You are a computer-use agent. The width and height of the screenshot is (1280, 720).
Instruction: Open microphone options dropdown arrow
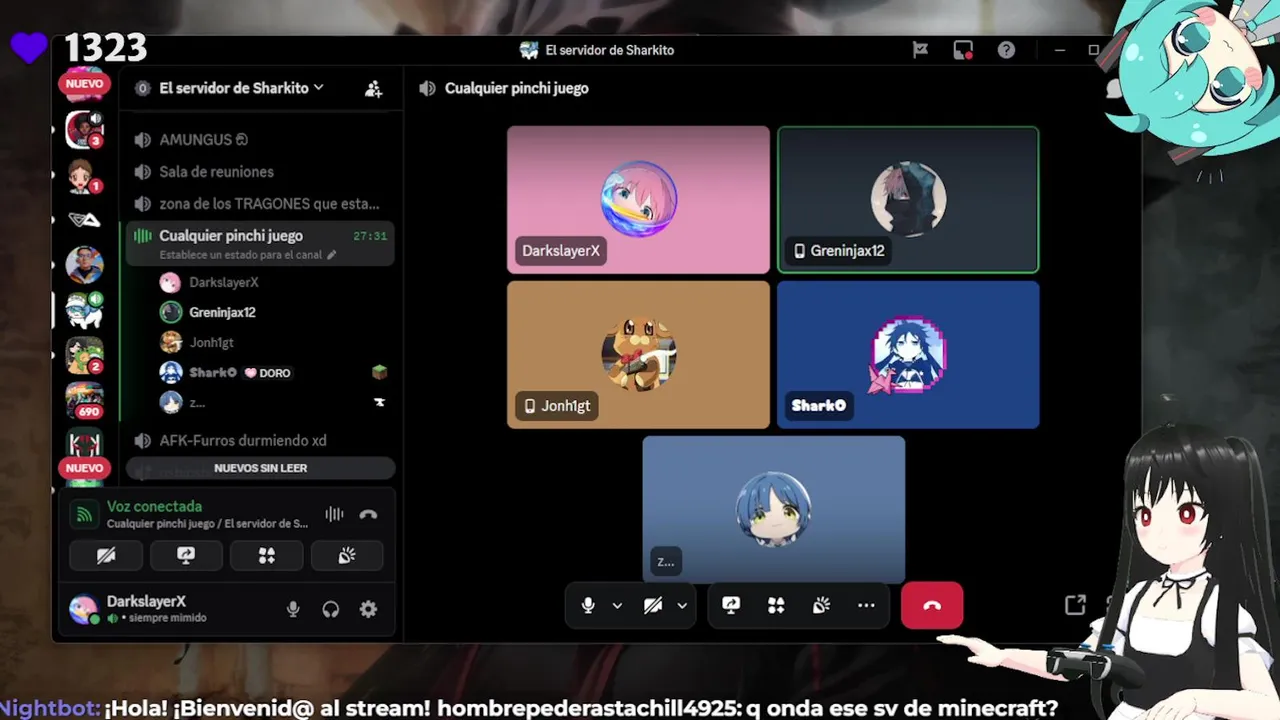coord(617,606)
